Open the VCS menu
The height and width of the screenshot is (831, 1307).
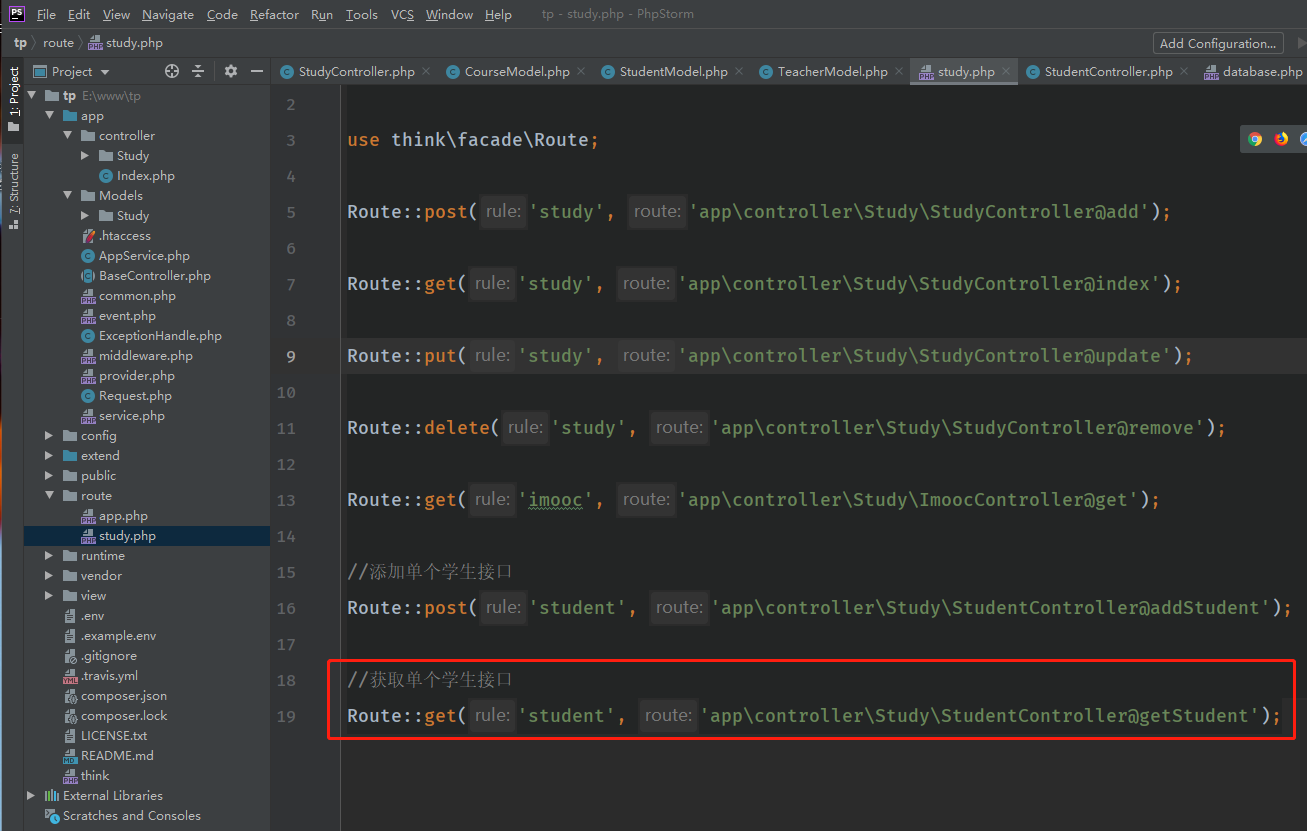(402, 14)
